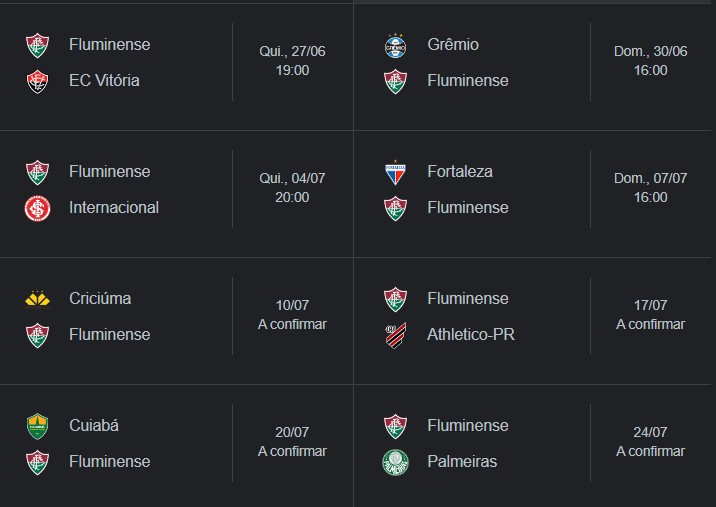Select the Internacional team name
Image resolution: width=716 pixels, height=507 pixels.
coord(114,207)
